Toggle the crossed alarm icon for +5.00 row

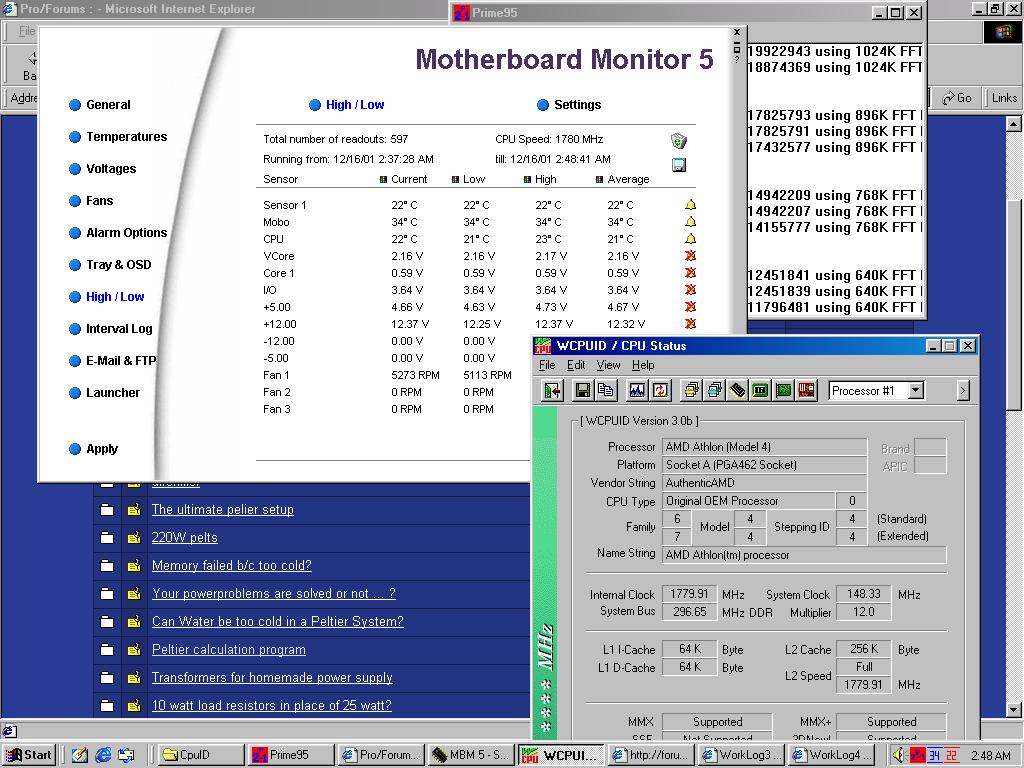coord(690,306)
